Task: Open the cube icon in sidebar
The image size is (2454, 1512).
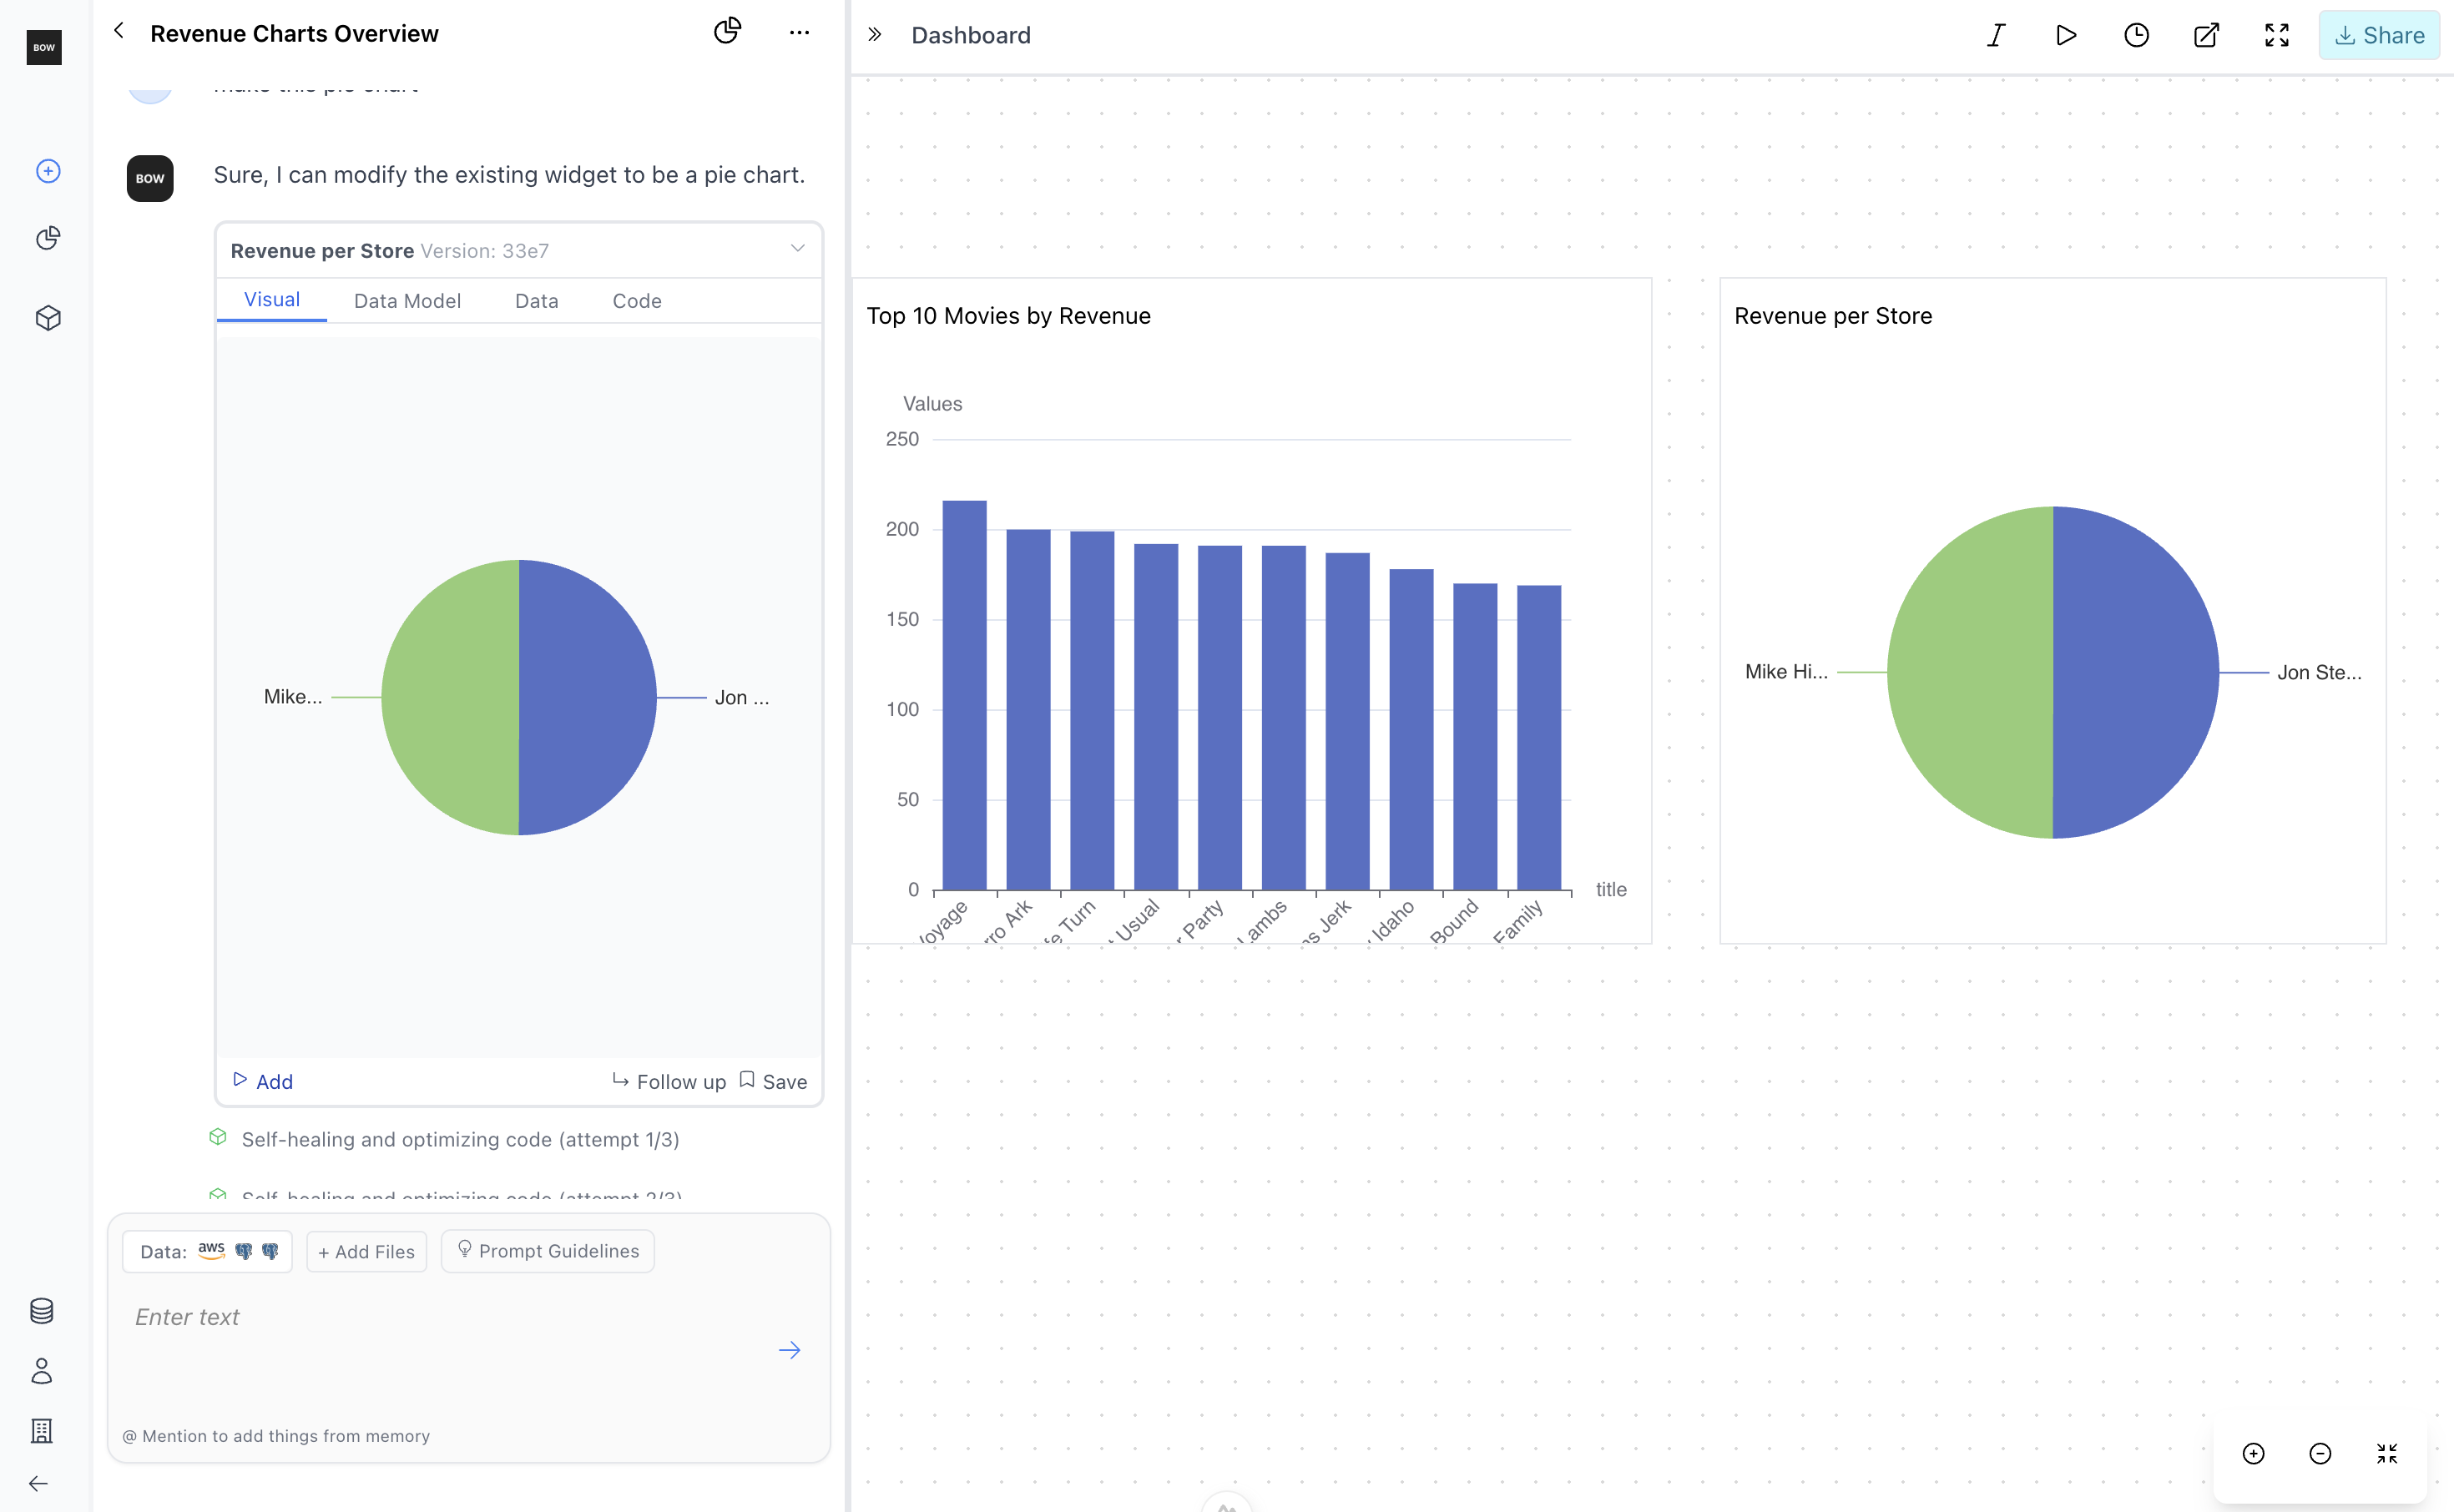Action: click(x=48, y=318)
